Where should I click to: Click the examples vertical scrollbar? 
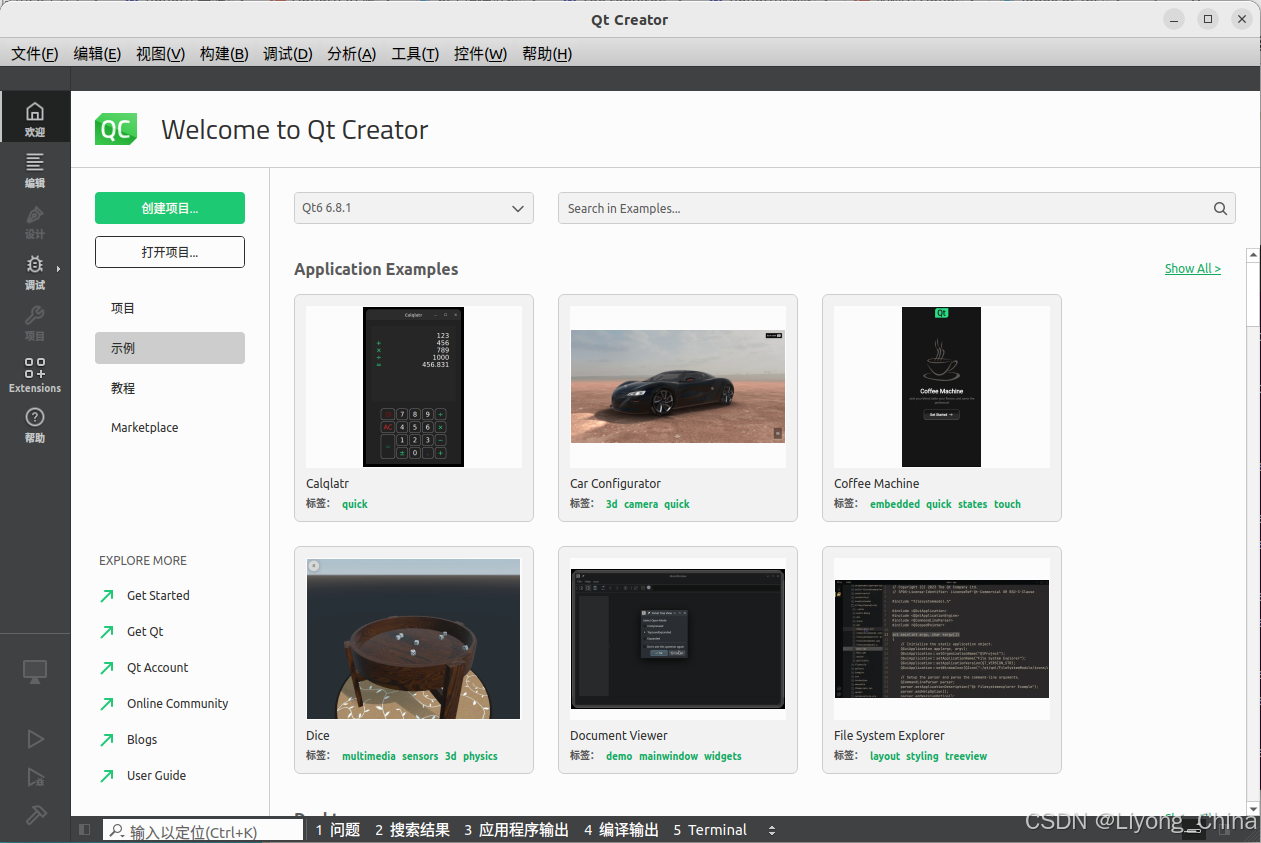coord(1253,531)
